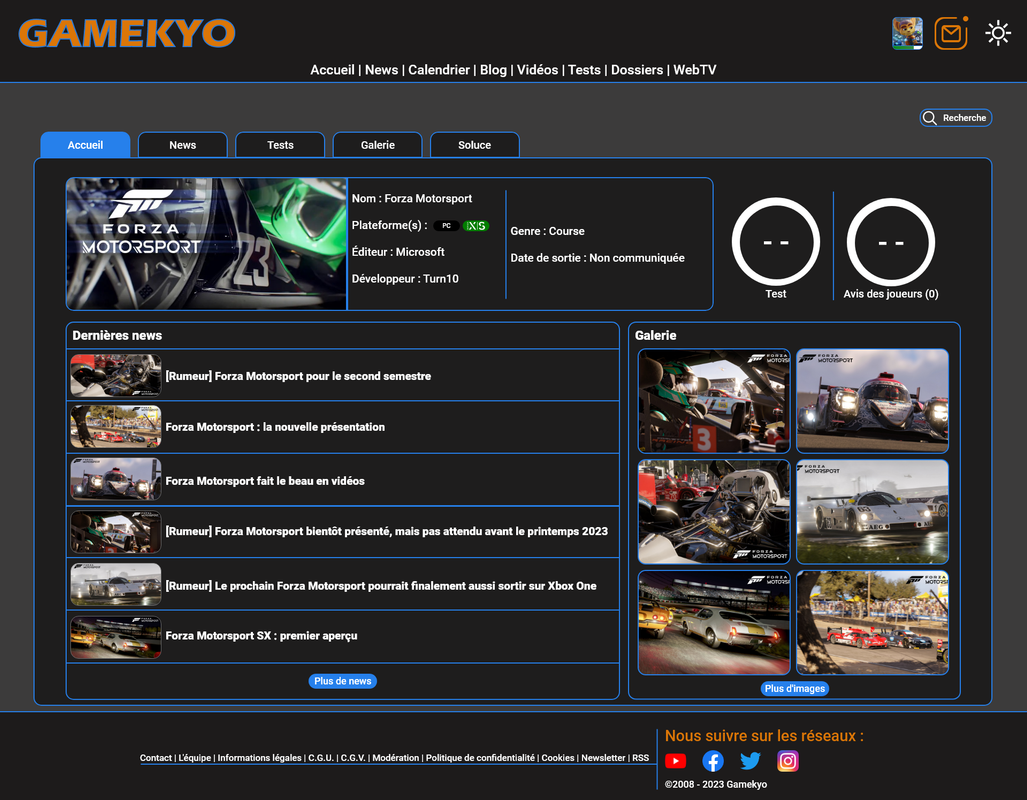Open Informations légales footer link
This screenshot has height=800, width=1027.
pyautogui.click(x=259, y=758)
